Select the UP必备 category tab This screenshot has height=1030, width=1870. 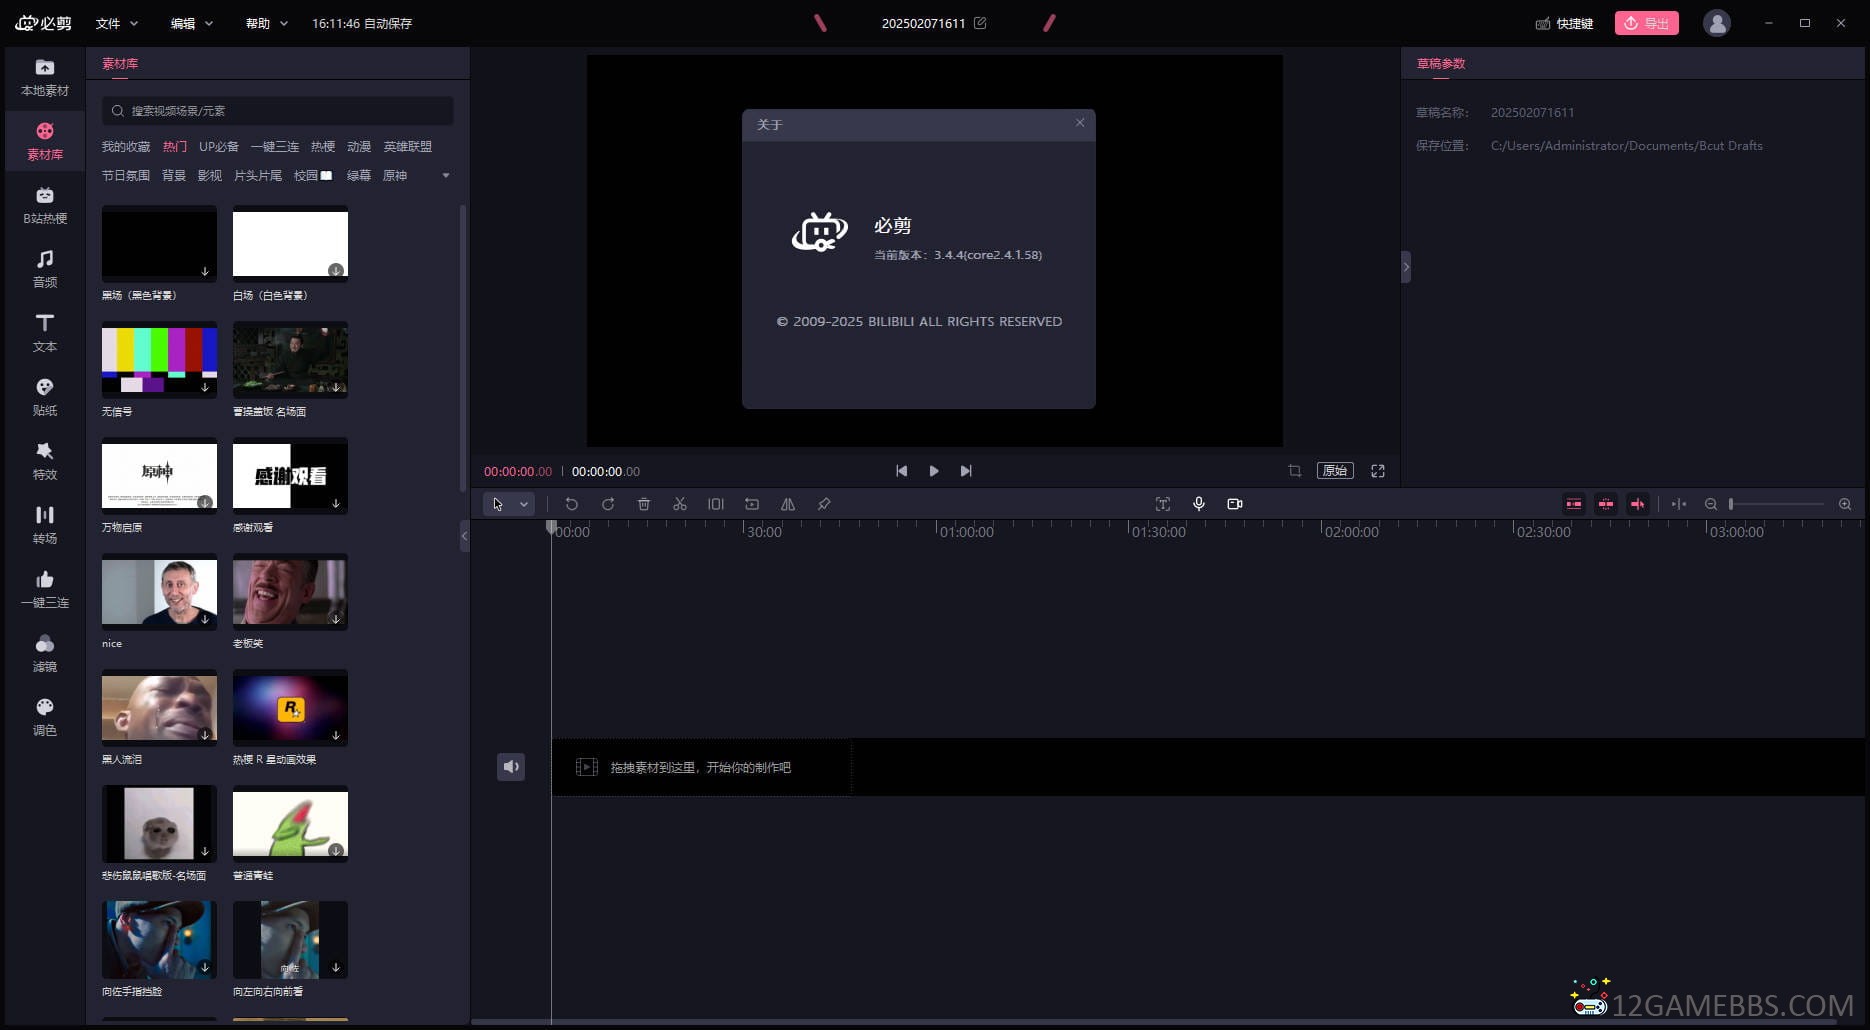[219, 147]
